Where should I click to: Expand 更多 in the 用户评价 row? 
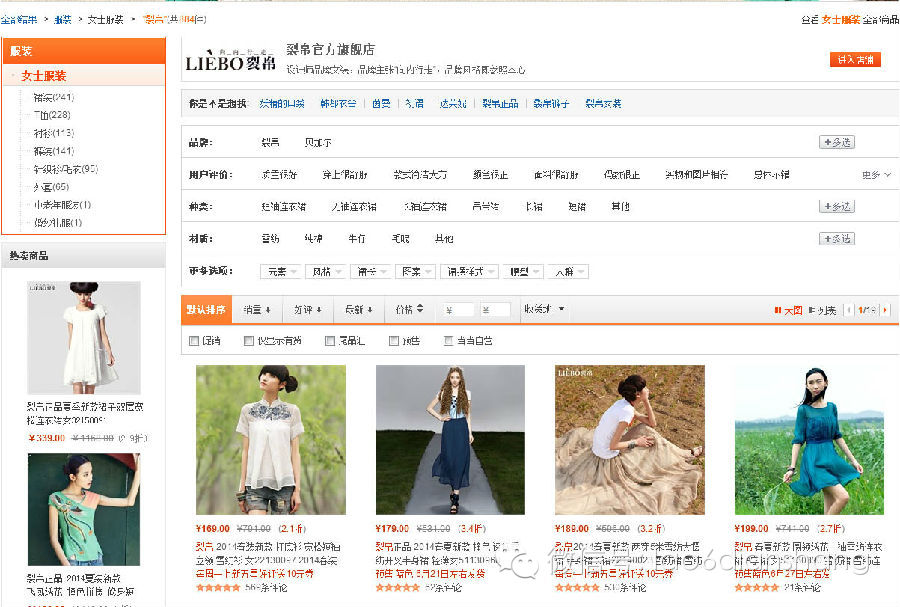876,175
